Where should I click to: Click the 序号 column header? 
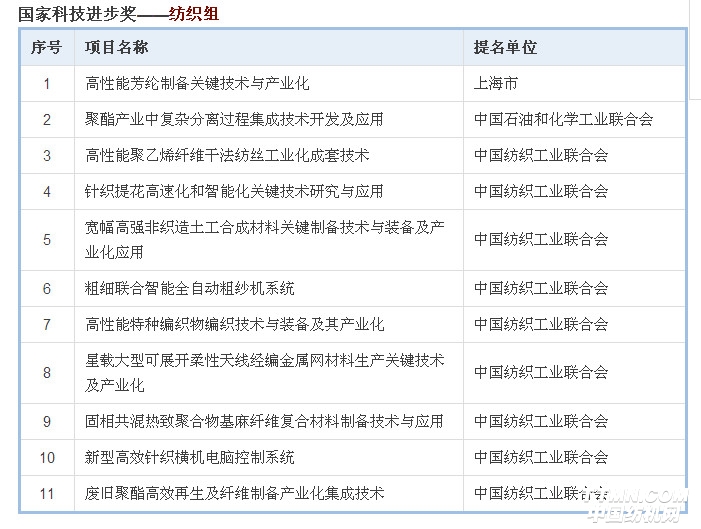[46, 48]
